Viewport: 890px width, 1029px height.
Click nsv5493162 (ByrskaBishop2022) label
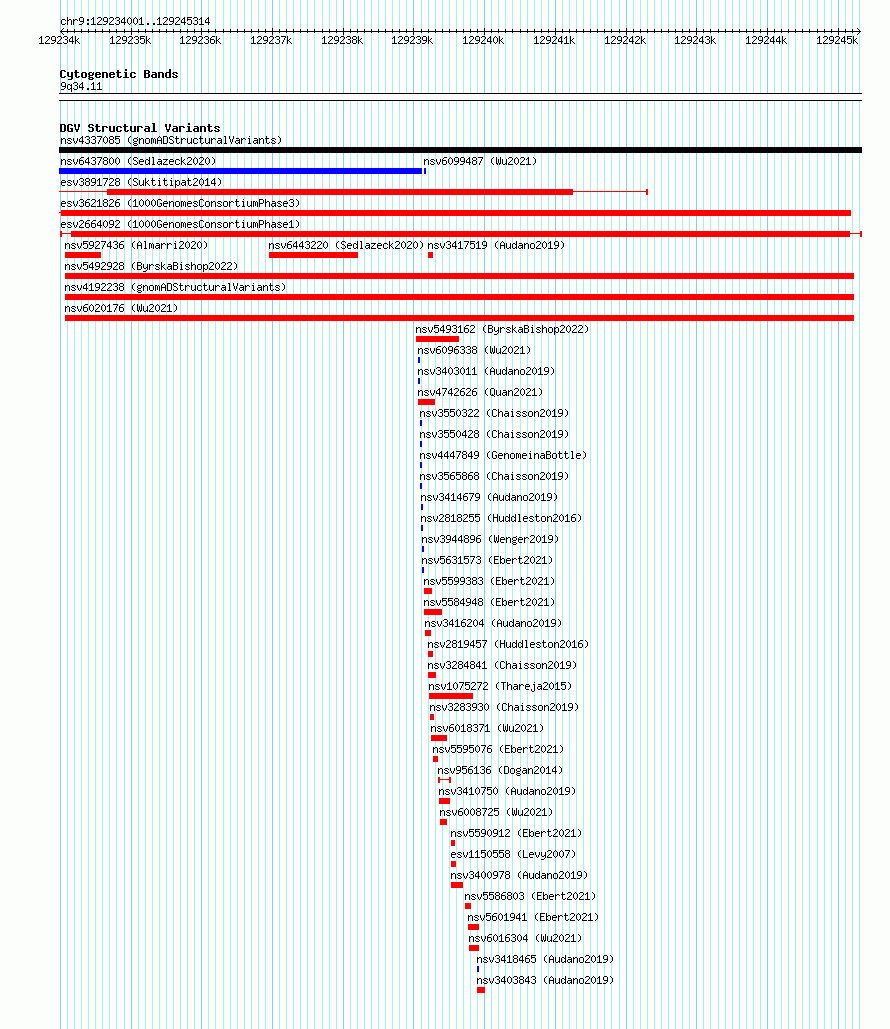pyautogui.click(x=502, y=329)
